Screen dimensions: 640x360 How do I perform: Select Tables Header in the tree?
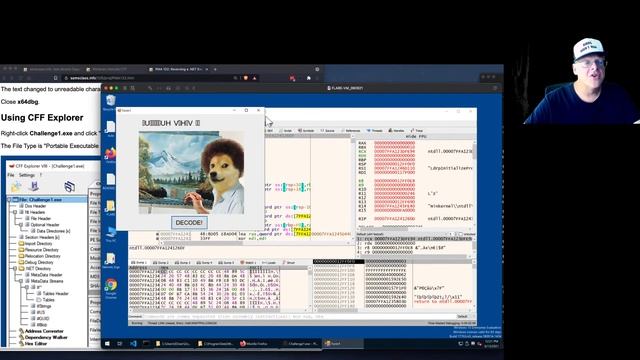[x=52, y=293]
